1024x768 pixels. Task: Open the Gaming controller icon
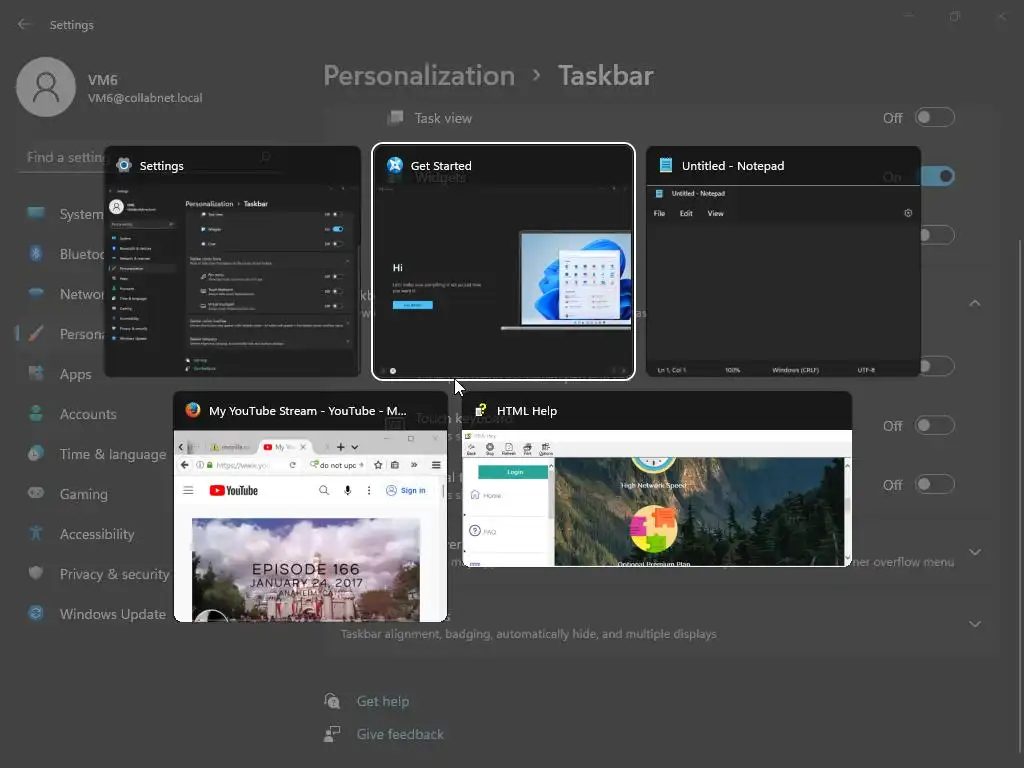pos(36,493)
